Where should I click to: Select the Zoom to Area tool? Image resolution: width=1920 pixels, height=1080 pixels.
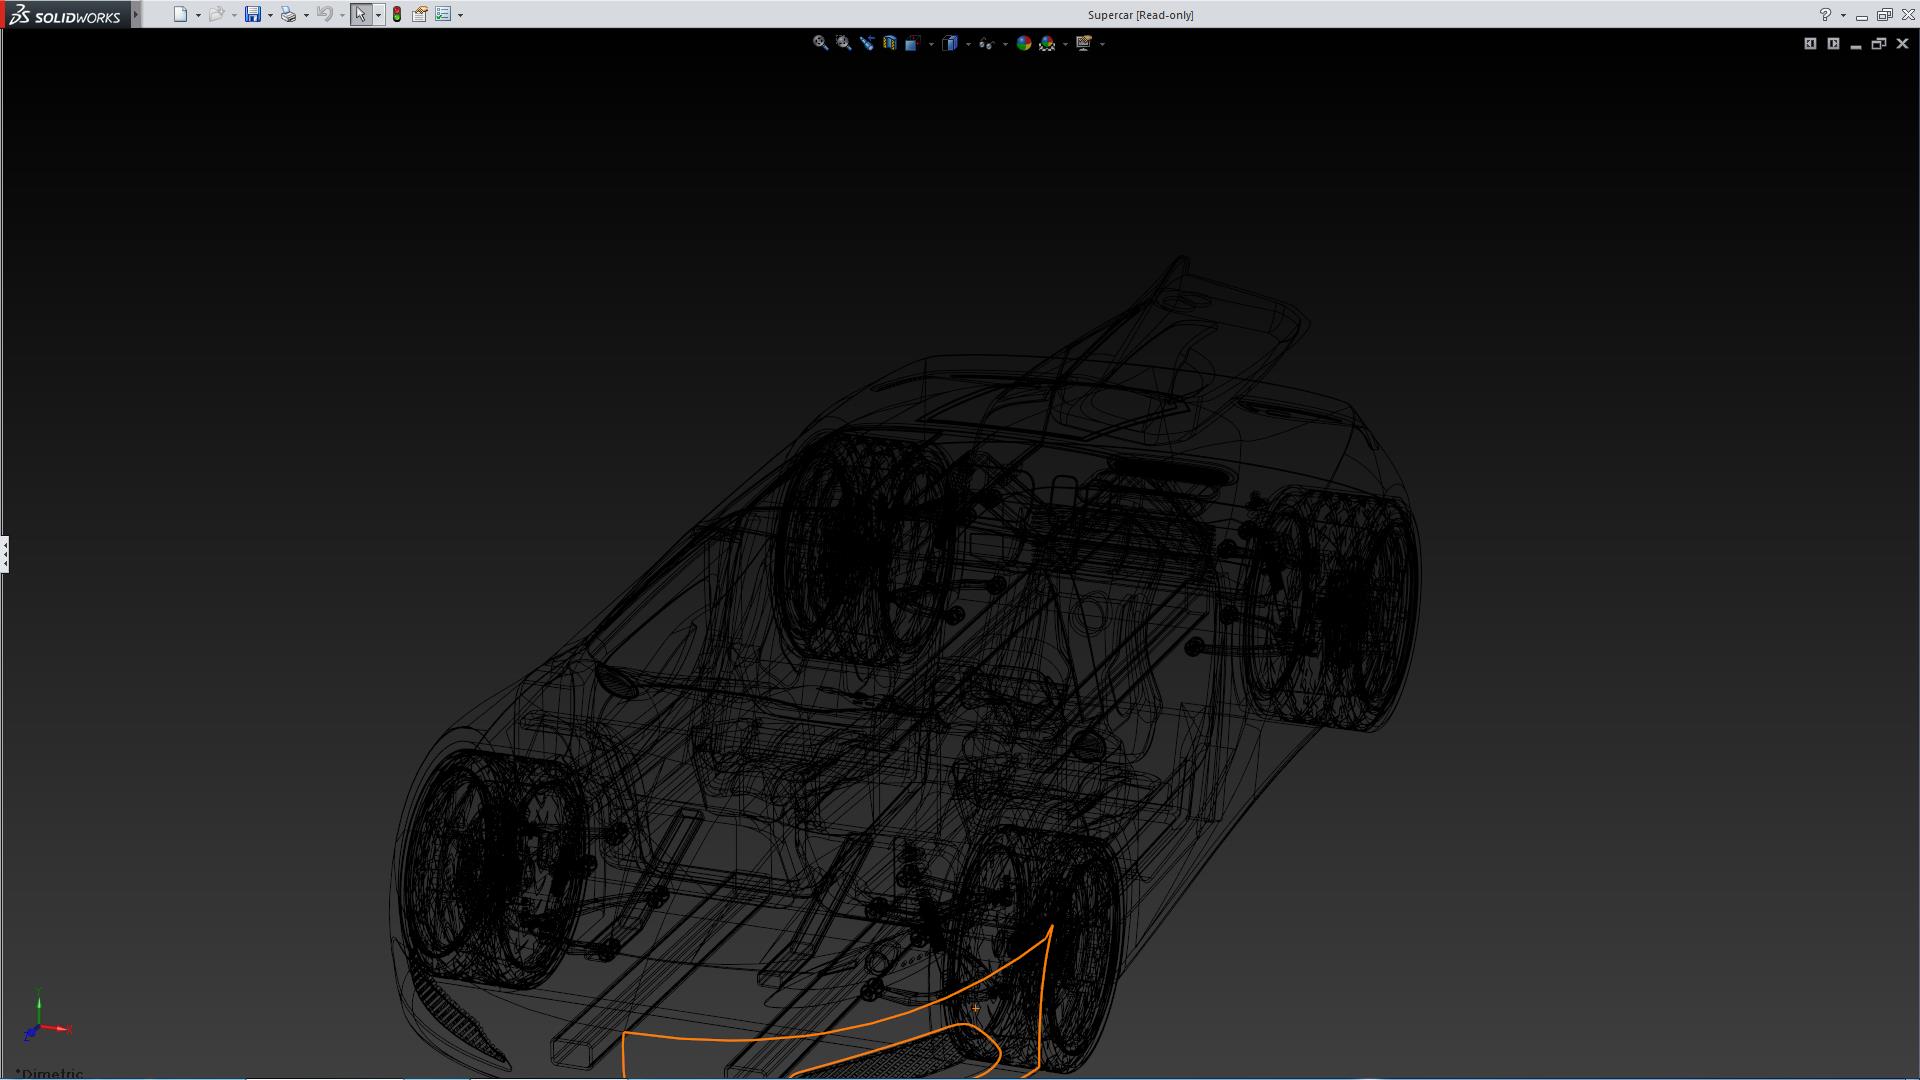point(843,43)
